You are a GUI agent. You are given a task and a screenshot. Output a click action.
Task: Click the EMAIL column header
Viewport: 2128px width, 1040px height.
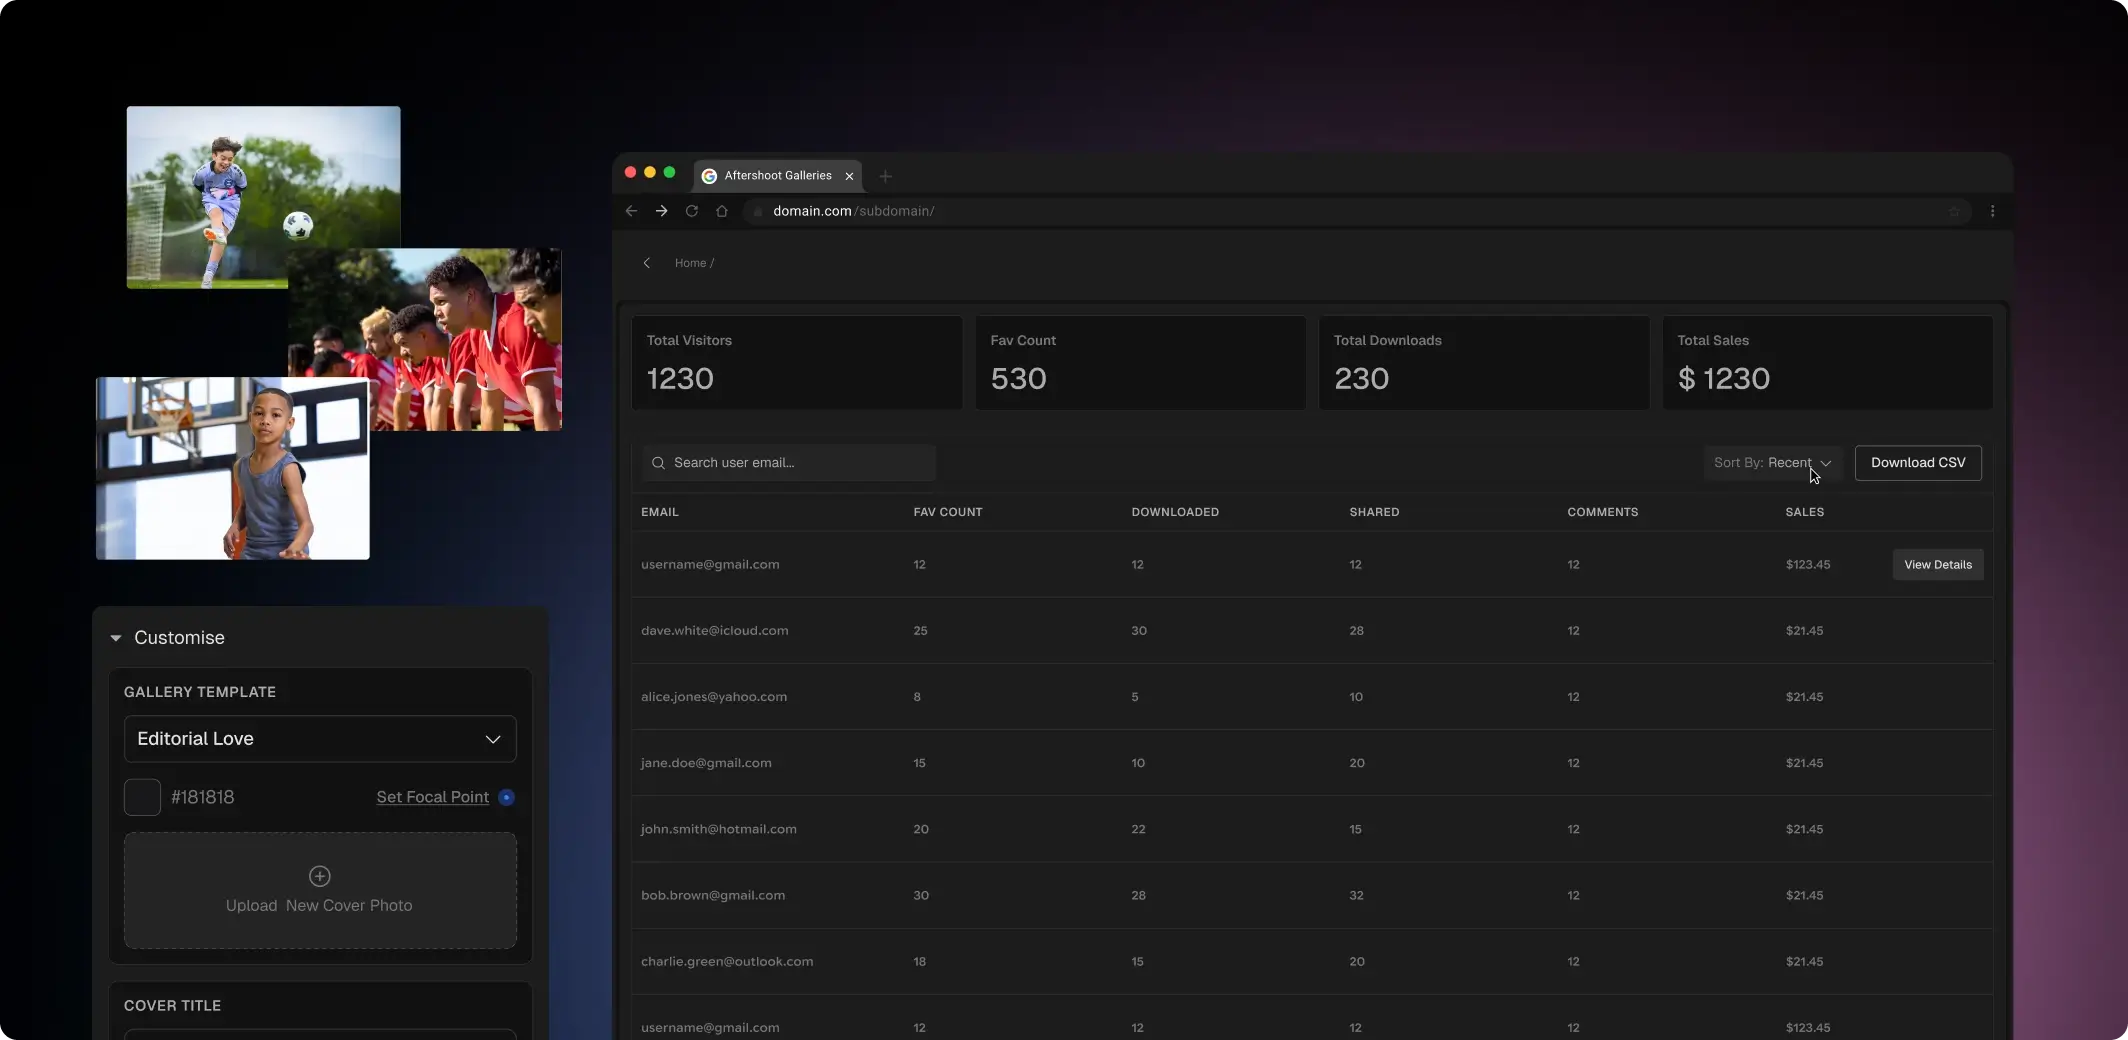pos(660,512)
